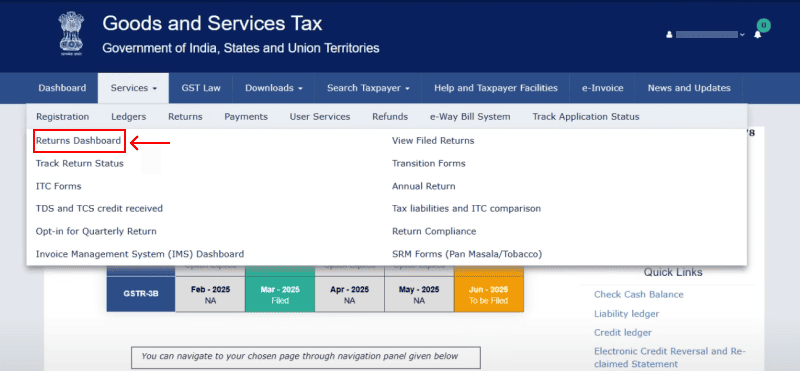Image resolution: width=800 pixels, height=371 pixels.
Task: Open TDS and TCS credit received
Action: [99, 209]
